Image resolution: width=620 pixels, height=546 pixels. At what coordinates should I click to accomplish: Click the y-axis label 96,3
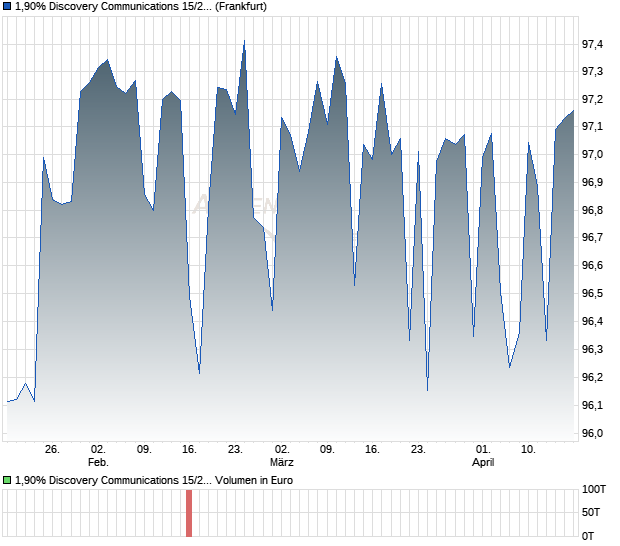tap(592, 350)
